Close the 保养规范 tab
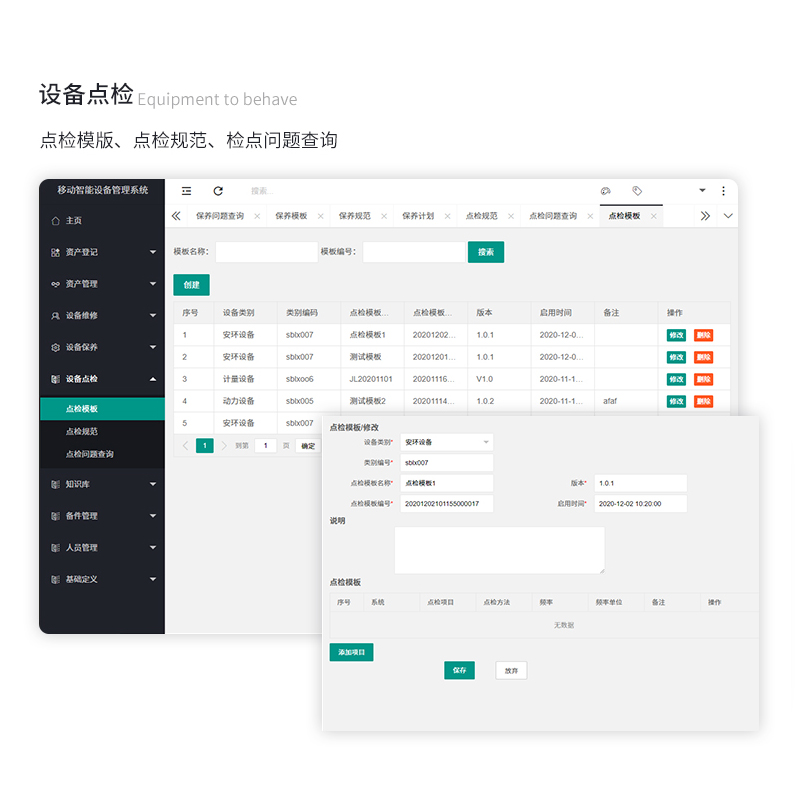The width and height of the screenshot is (800, 800). 384,216
